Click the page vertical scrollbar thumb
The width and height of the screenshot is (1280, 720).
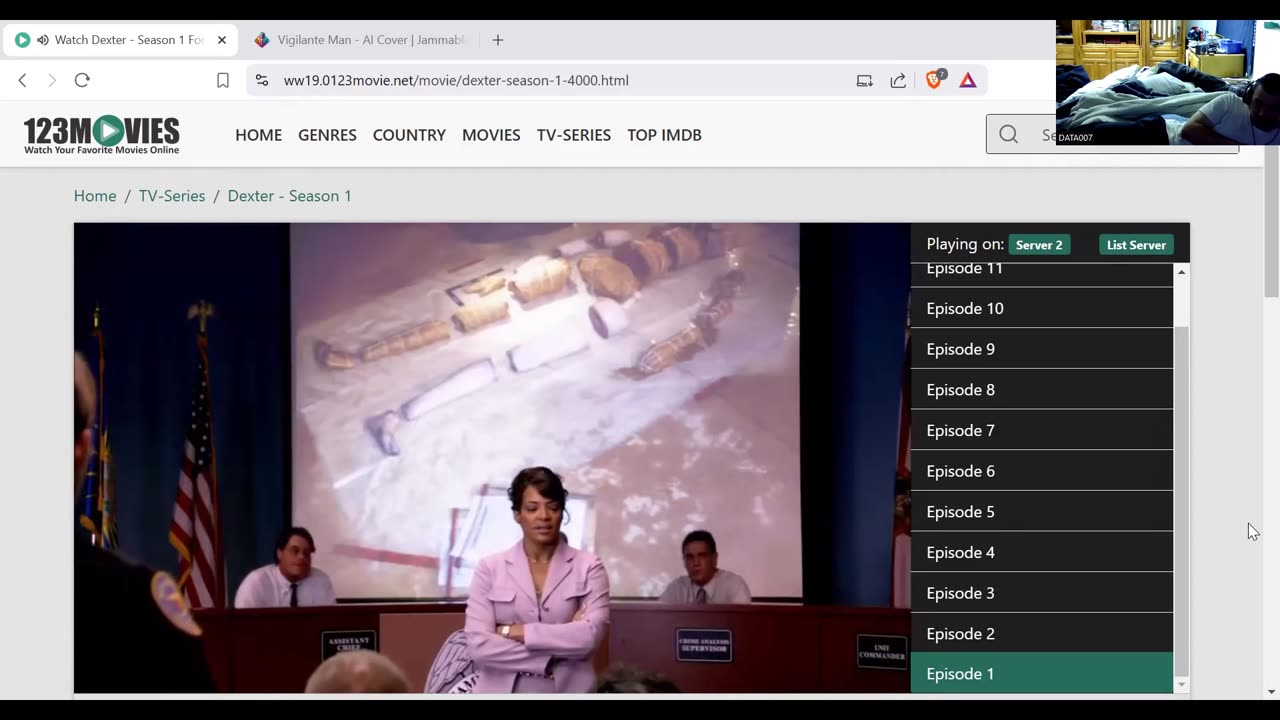coord(1271,221)
